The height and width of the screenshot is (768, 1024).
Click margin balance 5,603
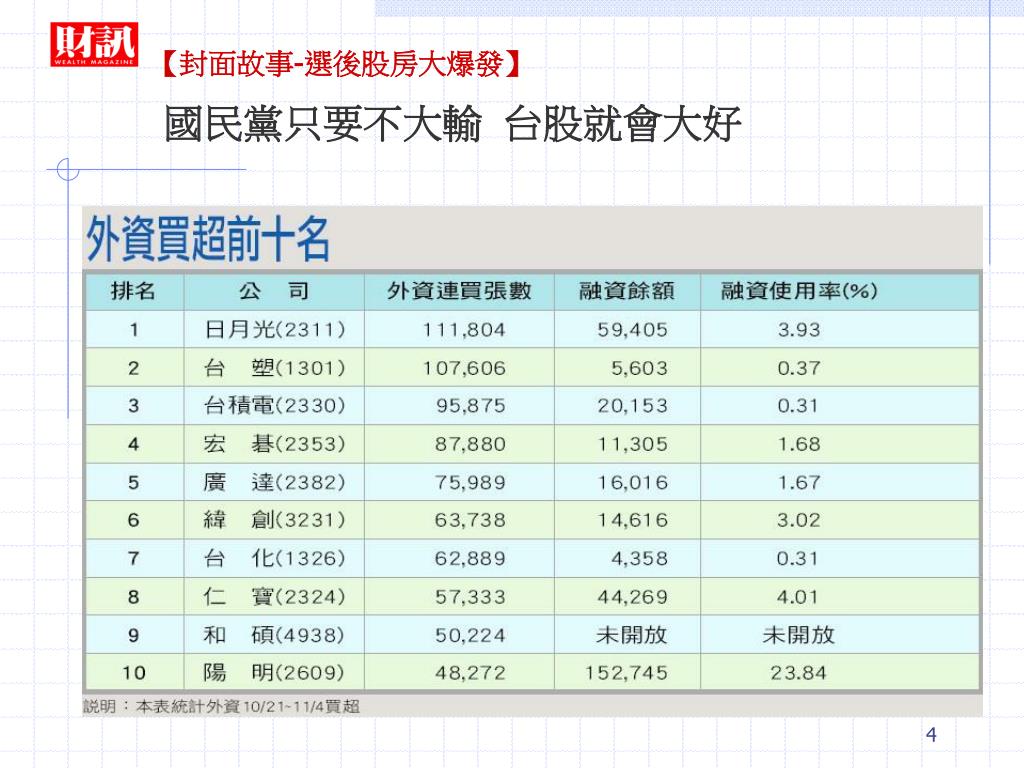639,368
